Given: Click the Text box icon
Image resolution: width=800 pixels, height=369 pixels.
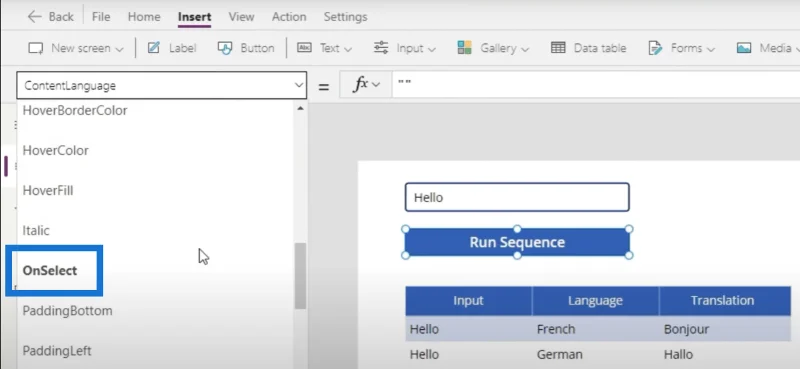Looking at the screenshot, I should tap(304, 48).
